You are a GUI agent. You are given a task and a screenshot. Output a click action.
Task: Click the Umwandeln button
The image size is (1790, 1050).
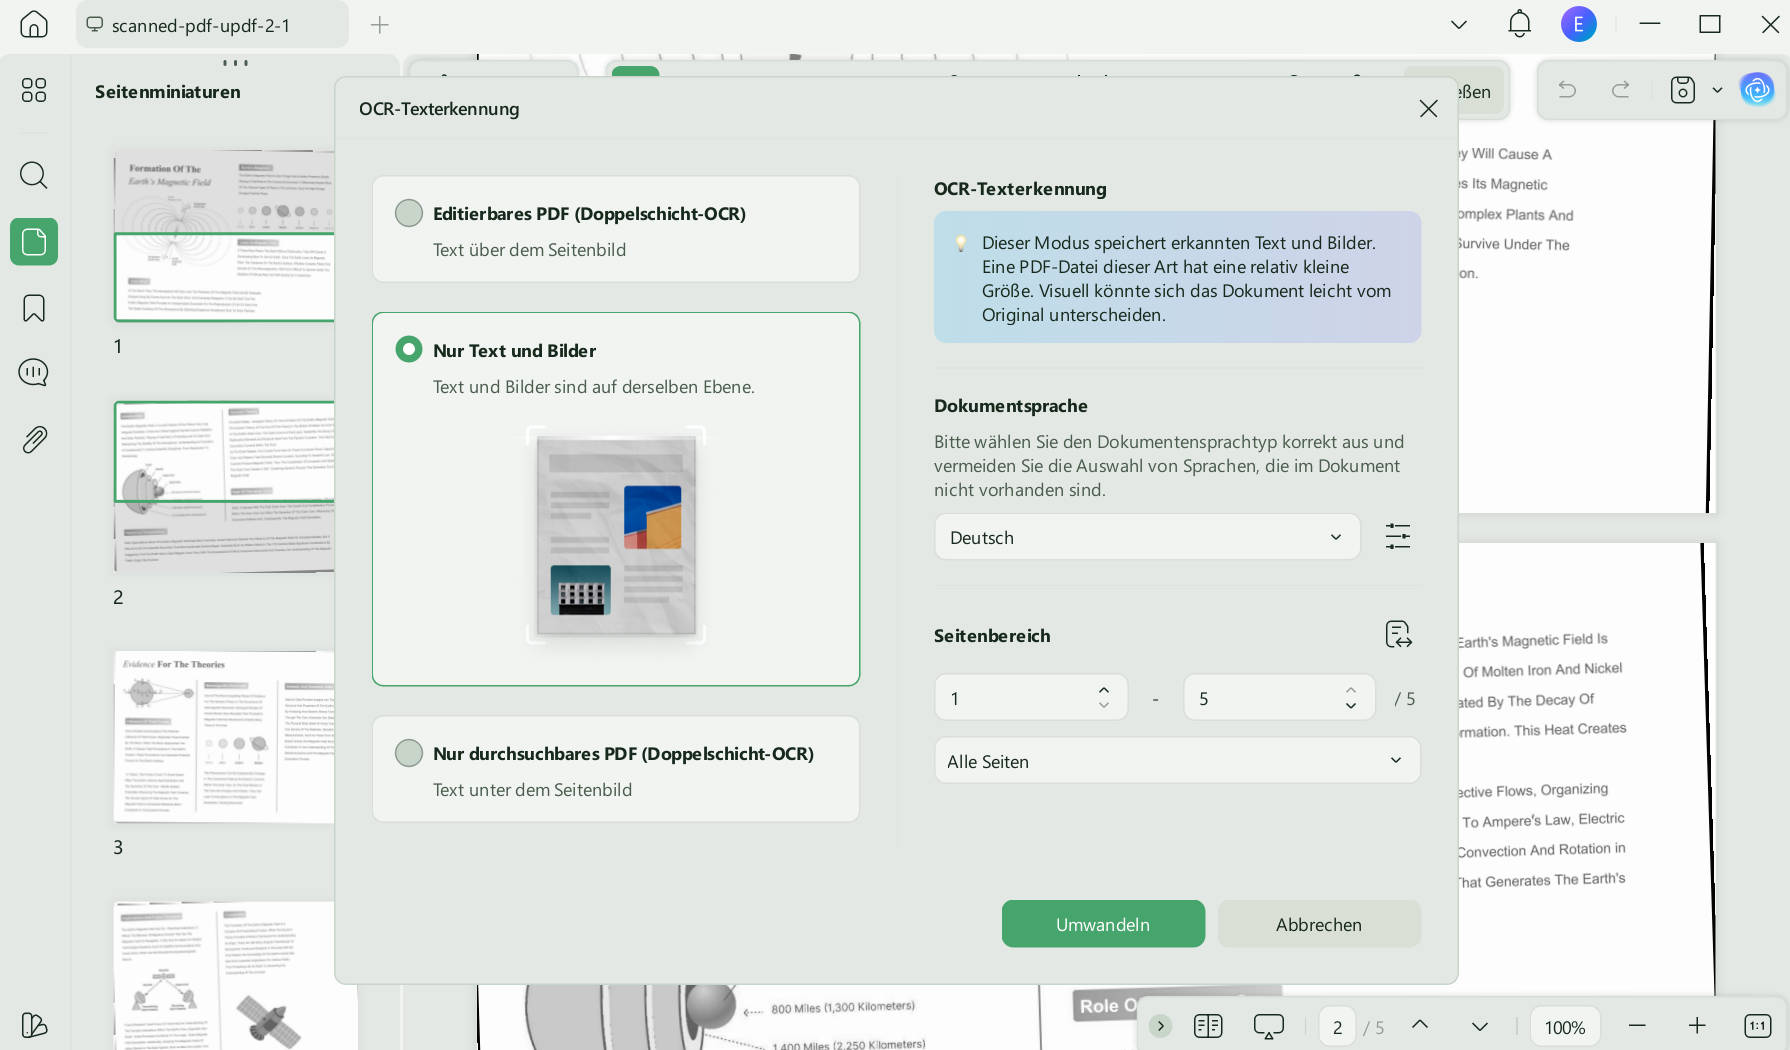pos(1103,924)
